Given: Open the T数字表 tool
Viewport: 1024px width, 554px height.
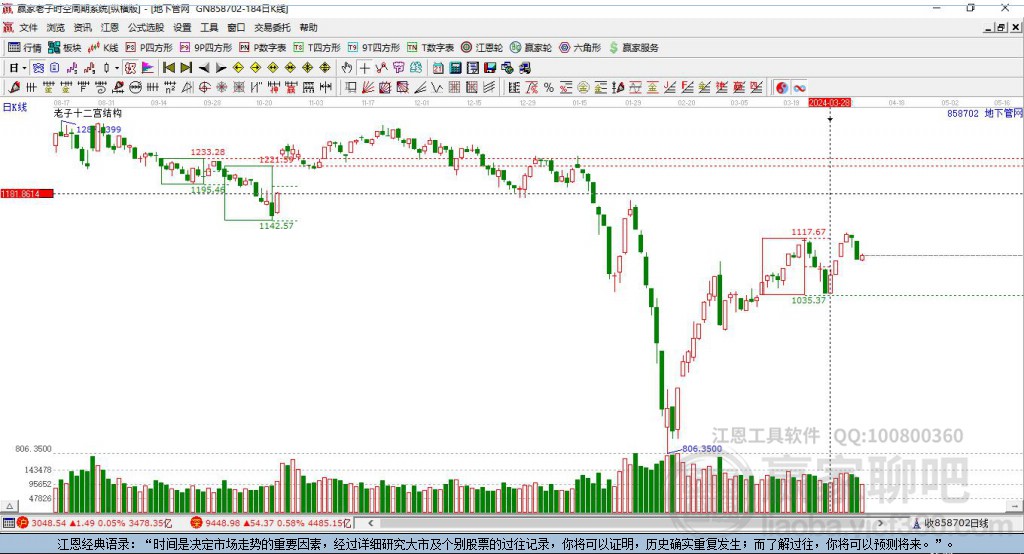Looking at the screenshot, I should pos(430,48).
